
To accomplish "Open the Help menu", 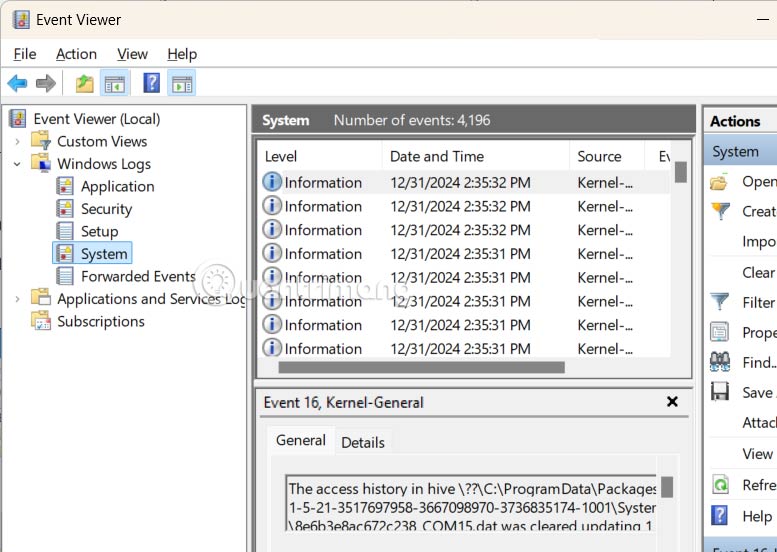I will coord(182,54).
